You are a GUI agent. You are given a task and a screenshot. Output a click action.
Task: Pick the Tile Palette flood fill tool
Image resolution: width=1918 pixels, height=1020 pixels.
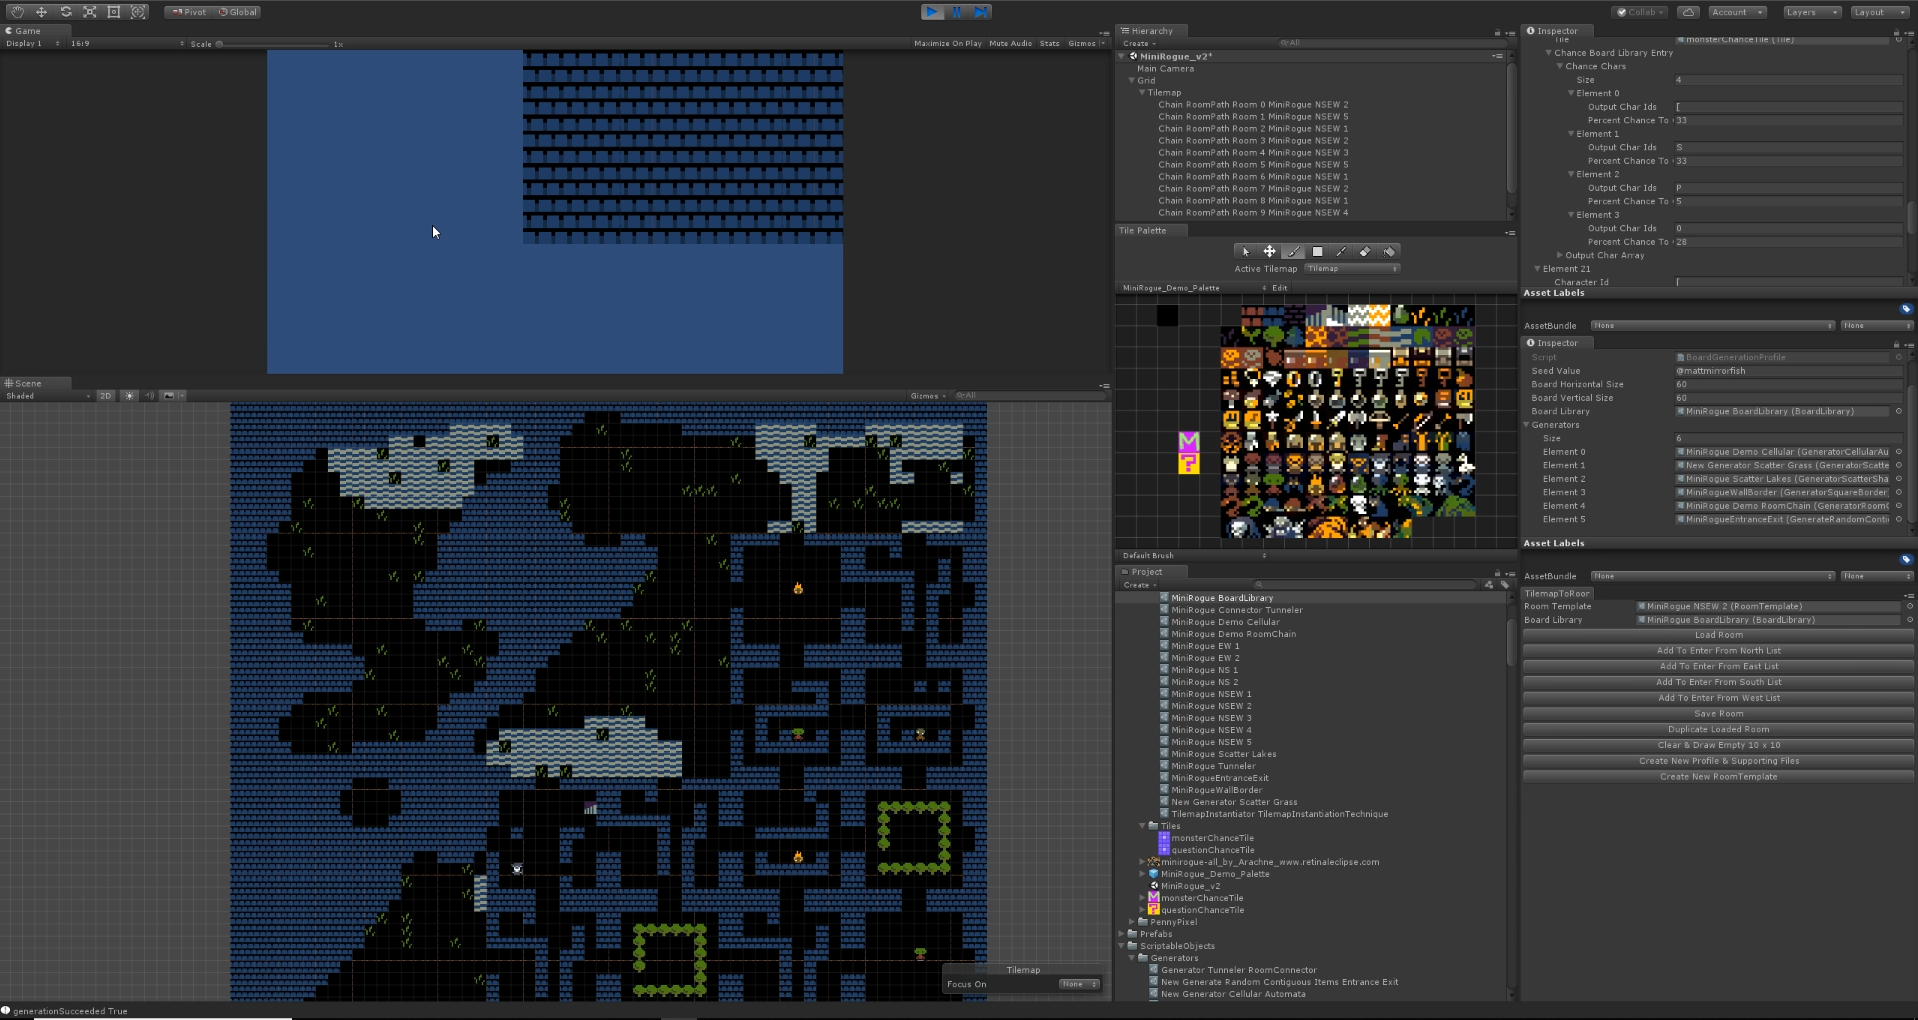tap(1389, 252)
